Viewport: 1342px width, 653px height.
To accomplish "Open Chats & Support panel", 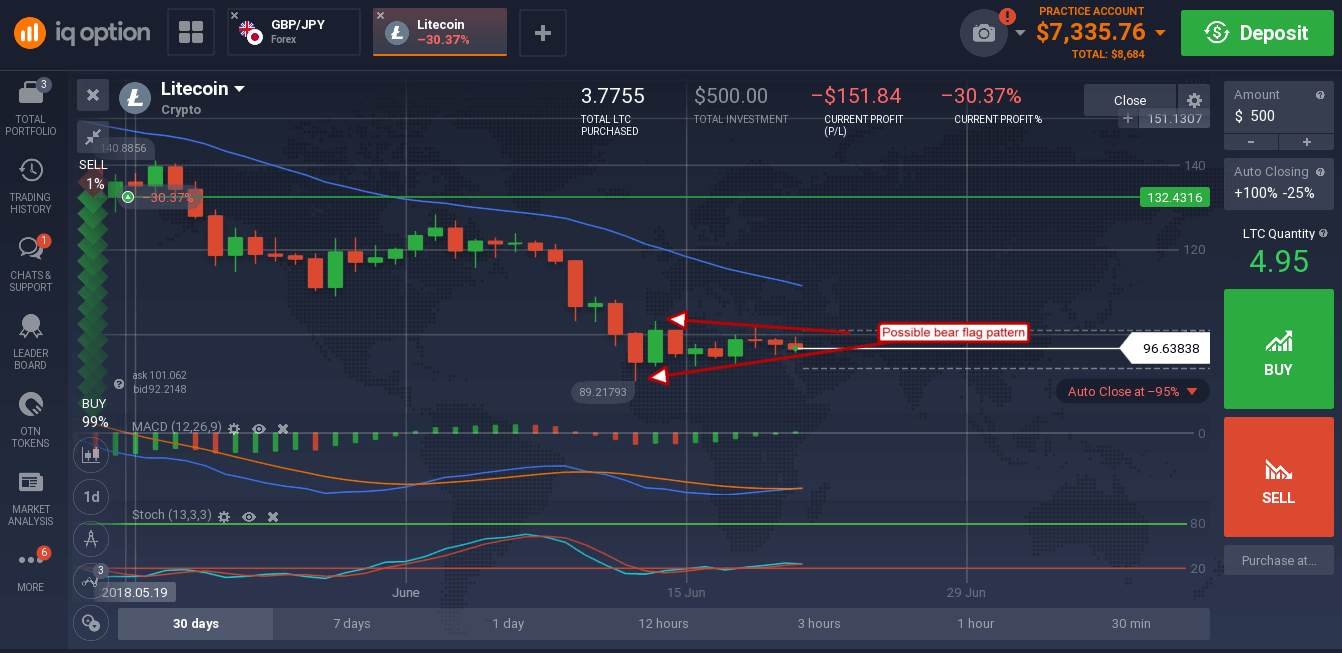I will 31,264.
